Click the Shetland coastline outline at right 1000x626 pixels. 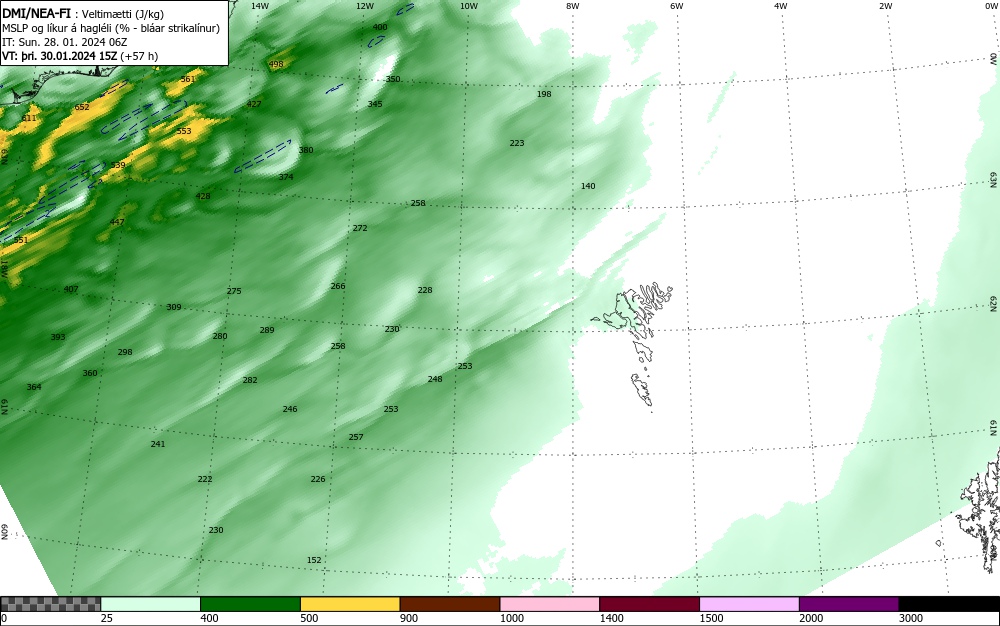(979, 510)
